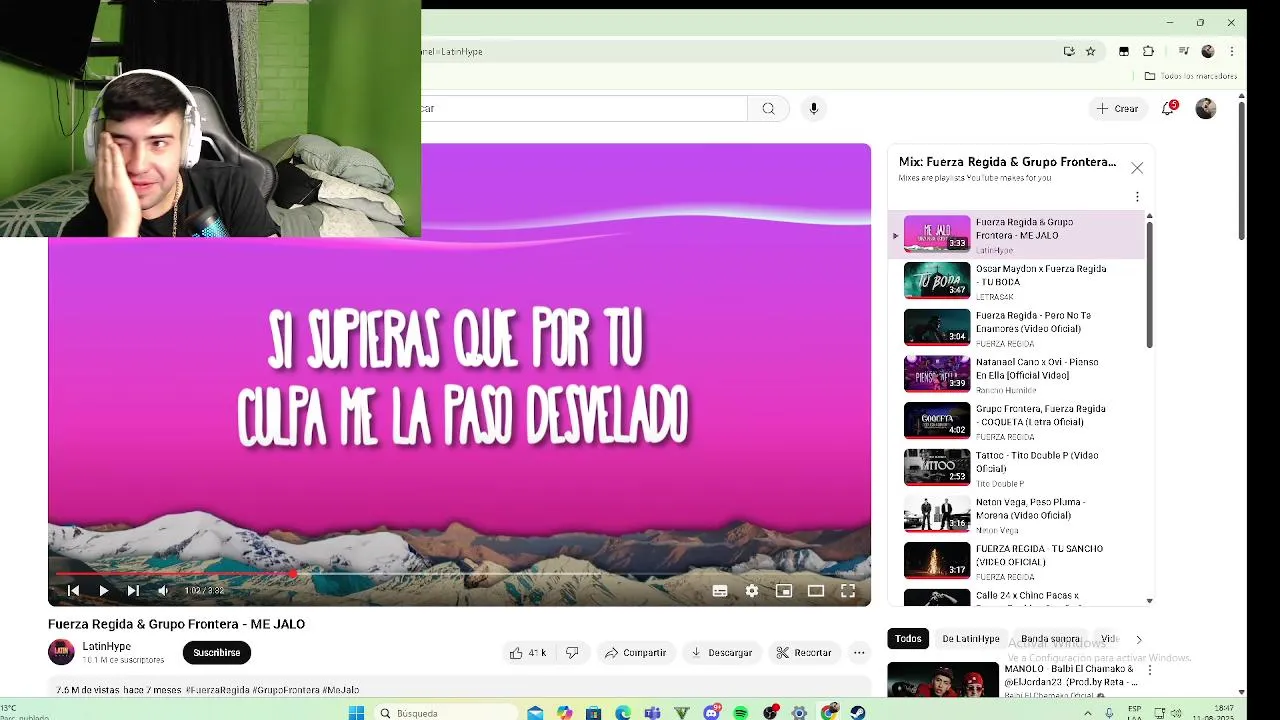The height and width of the screenshot is (720, 1280).
Task: Open Discord from the taskbar
Action: (x=711, y=712)
